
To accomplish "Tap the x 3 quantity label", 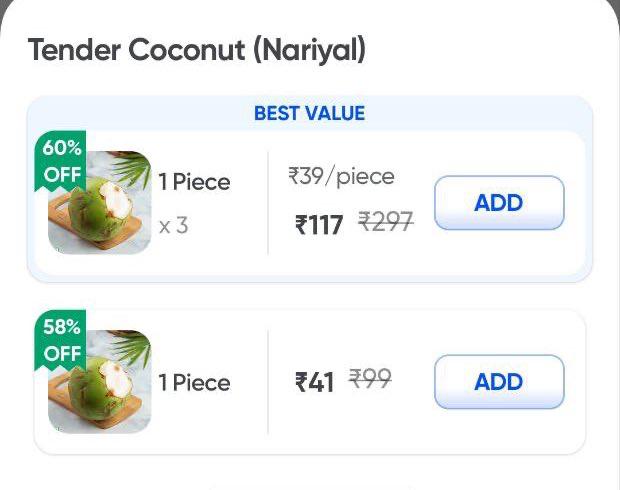I will pyautogui.click(x=174, y=225).
